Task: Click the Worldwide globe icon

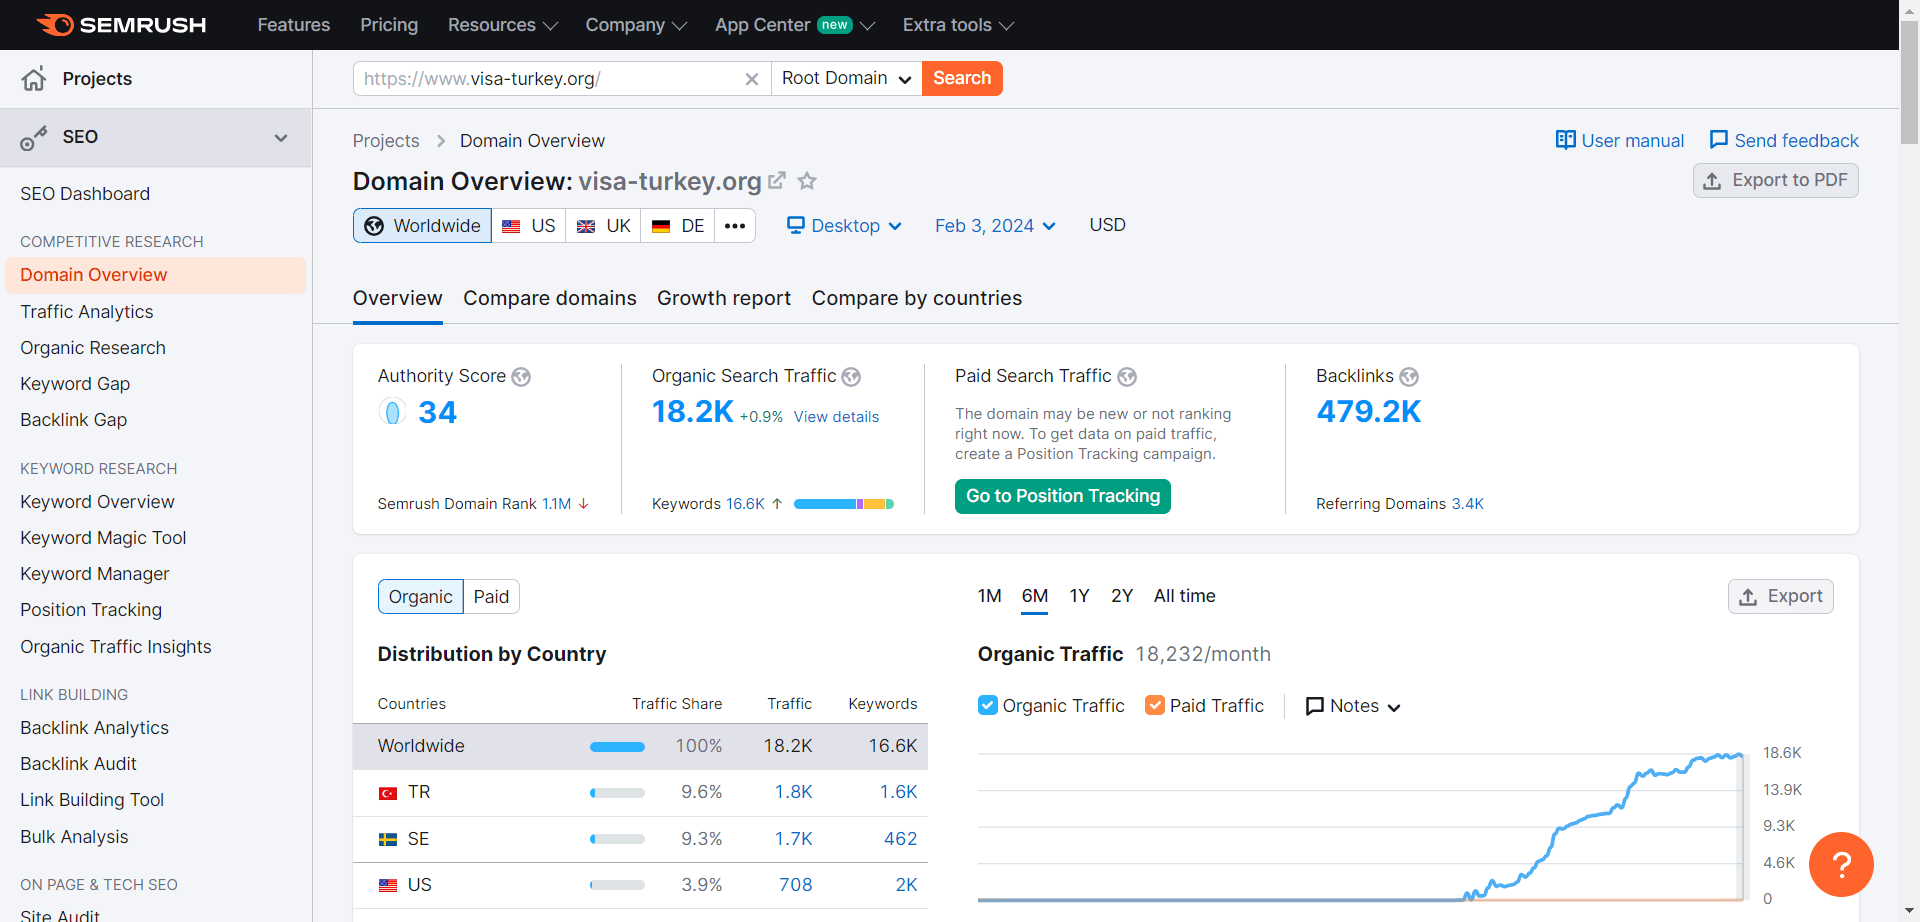Action: [374, 226]
